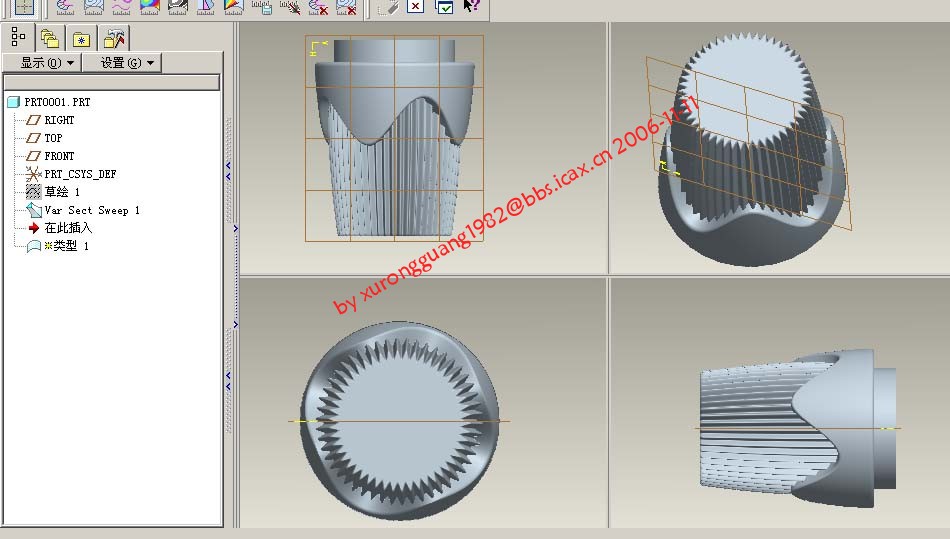Open the draft analysis tool icon
The width and height of the screenshot is (950, 539).
click(206, 6)
